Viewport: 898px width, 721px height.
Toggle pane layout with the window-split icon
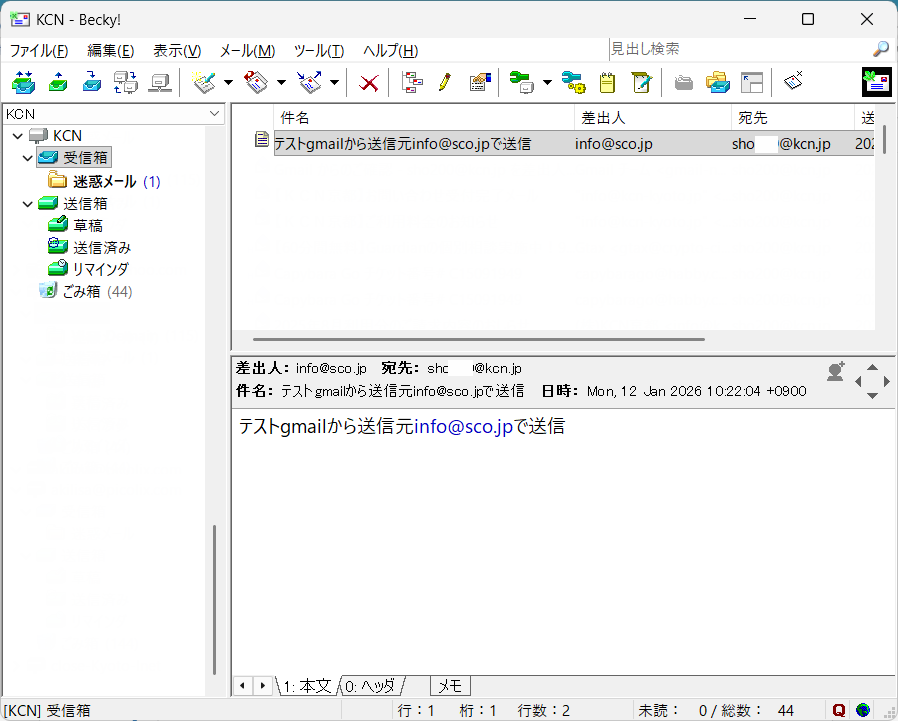tap(753, 82)
